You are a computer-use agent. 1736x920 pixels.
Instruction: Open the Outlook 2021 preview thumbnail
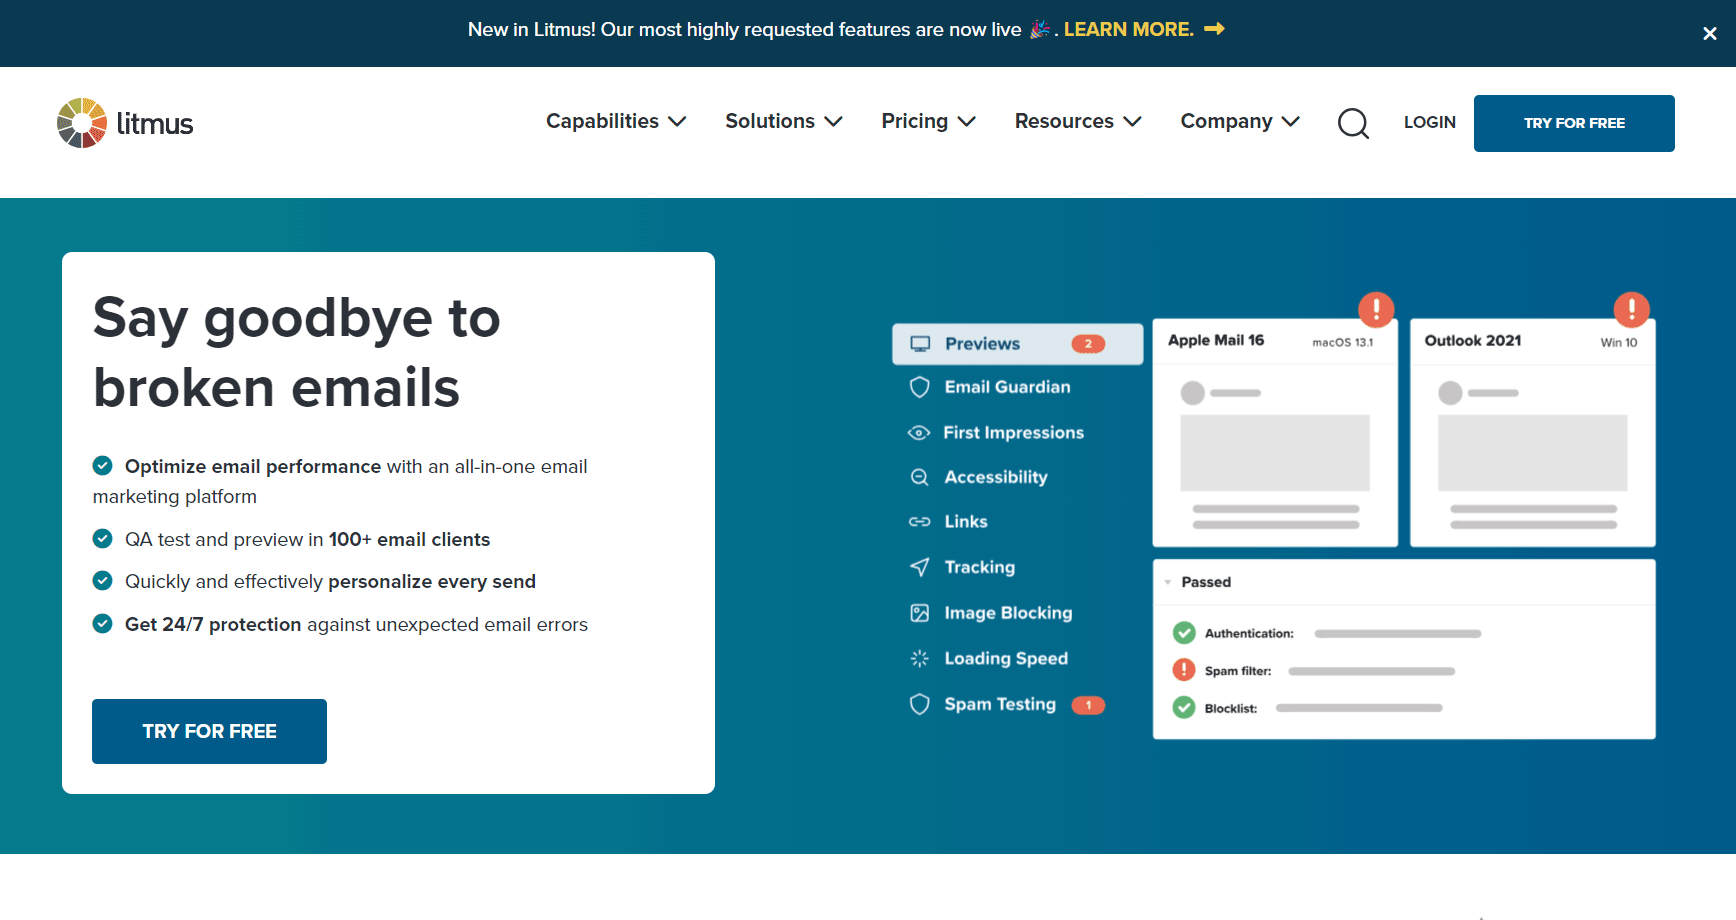coord(1532,433)
